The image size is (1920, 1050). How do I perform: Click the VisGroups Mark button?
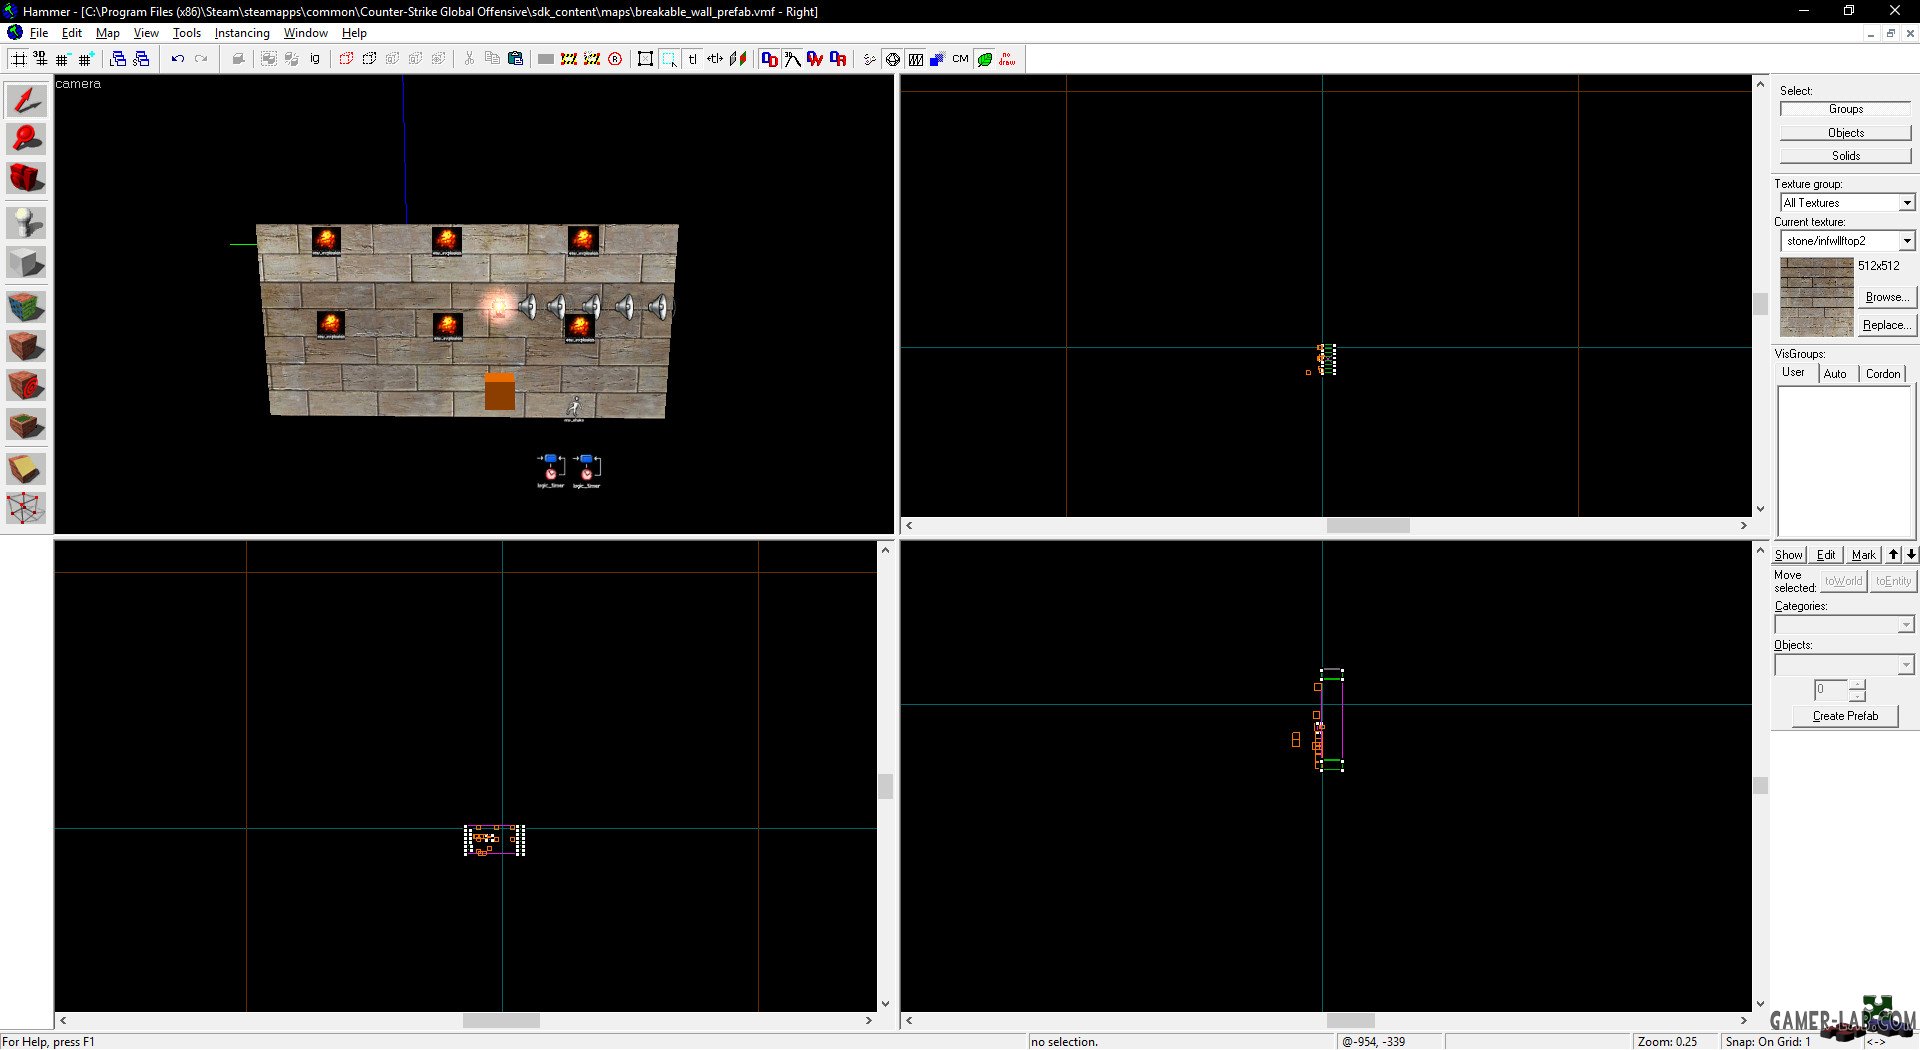(1863, 555)
